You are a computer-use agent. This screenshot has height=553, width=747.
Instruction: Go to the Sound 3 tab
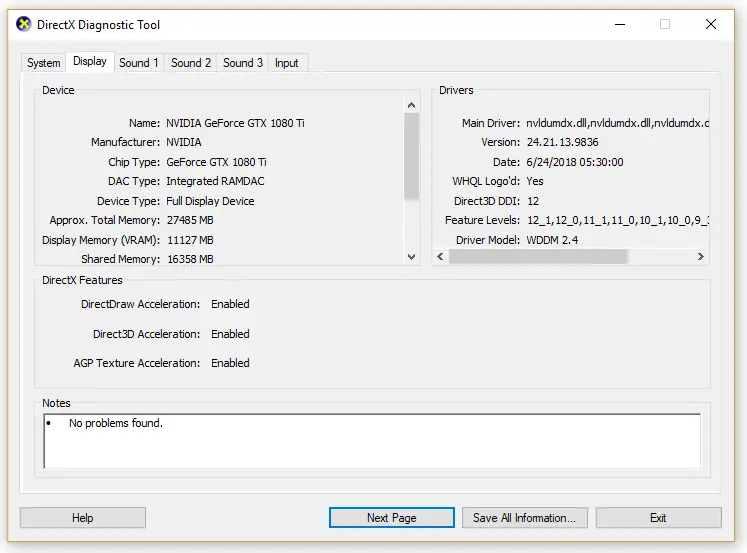coord(242,63)
